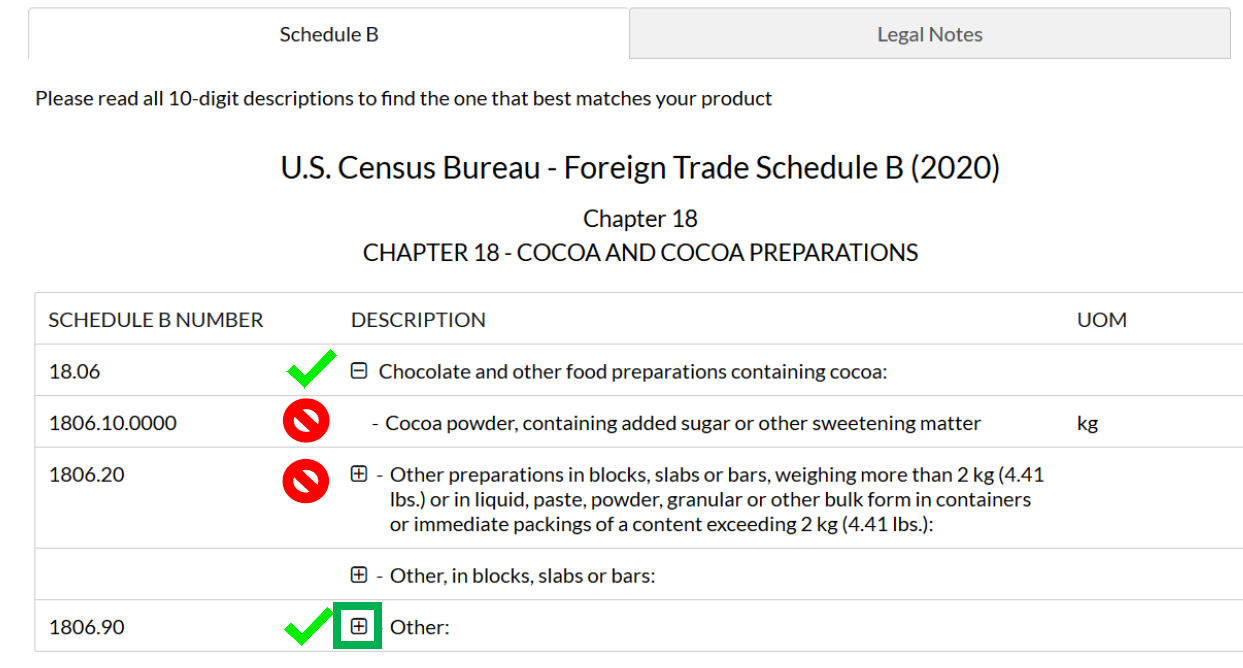The height and width of the screenshot is (668, 1243).
Task: Switch to the Legal Notes tab
Action: (930, 34)
